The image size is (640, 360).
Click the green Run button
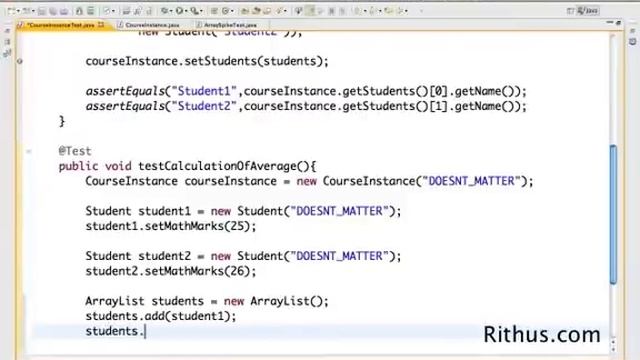tap(179, 11)
